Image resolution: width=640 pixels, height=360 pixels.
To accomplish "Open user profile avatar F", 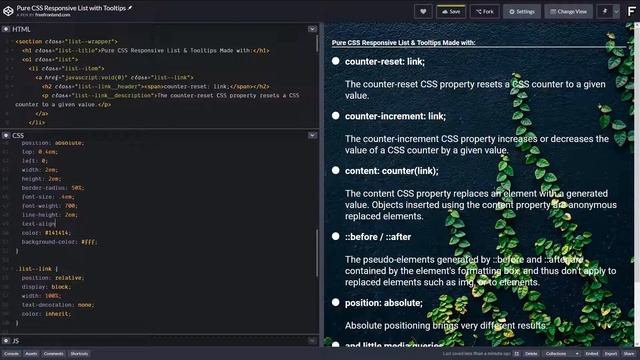I will point(631,11).
